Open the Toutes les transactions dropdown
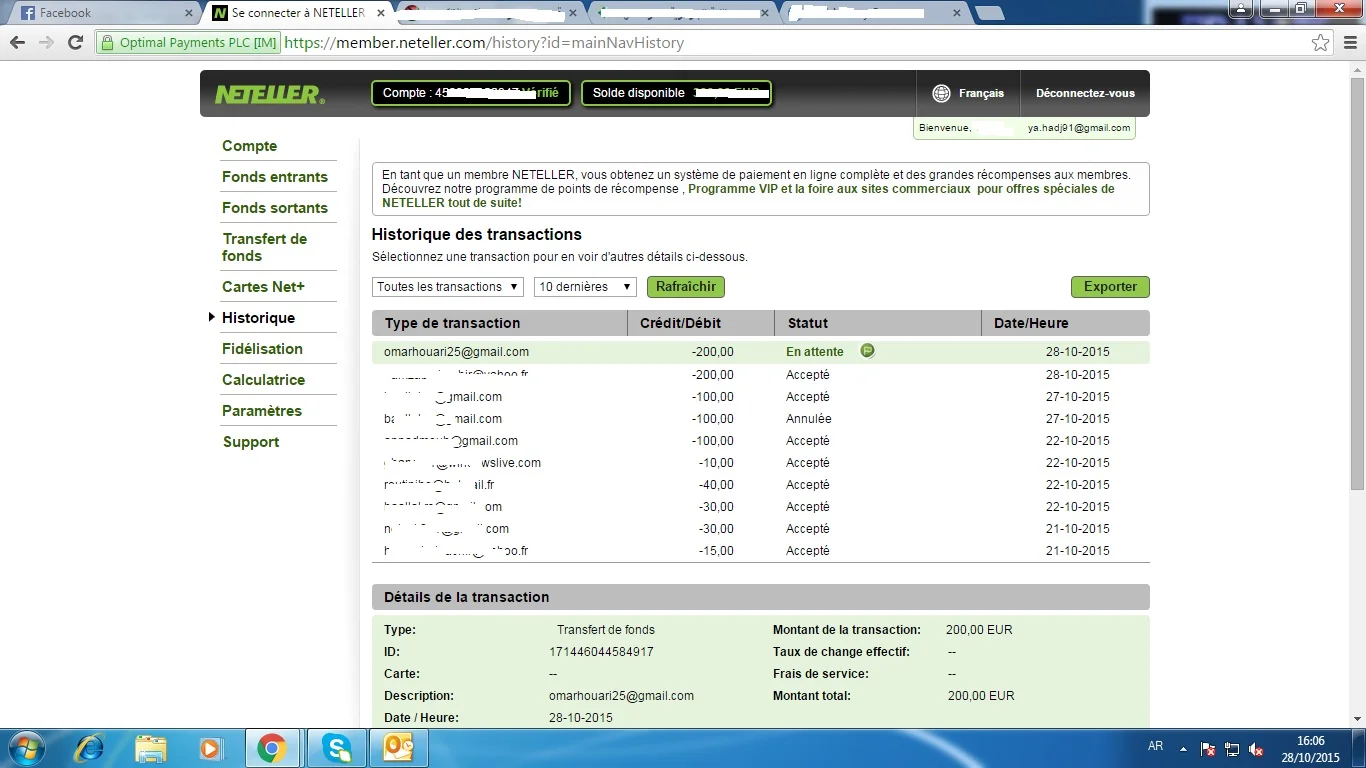The height and width of the screenshot is (768, 1366). click(448, 287)
